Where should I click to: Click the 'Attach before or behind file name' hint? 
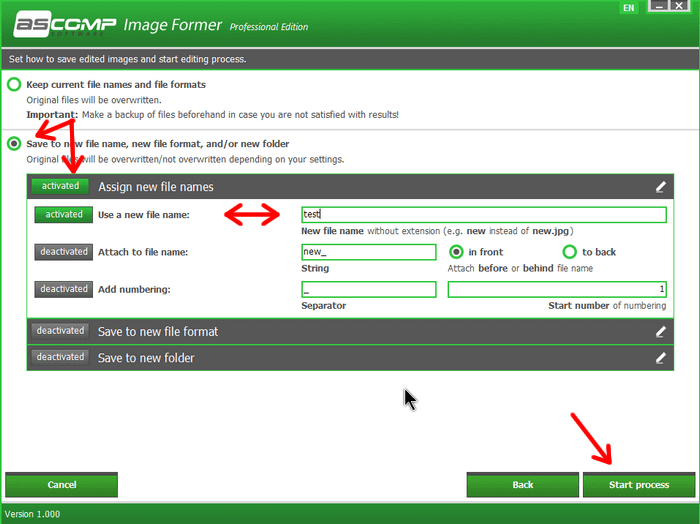point(520,268)
